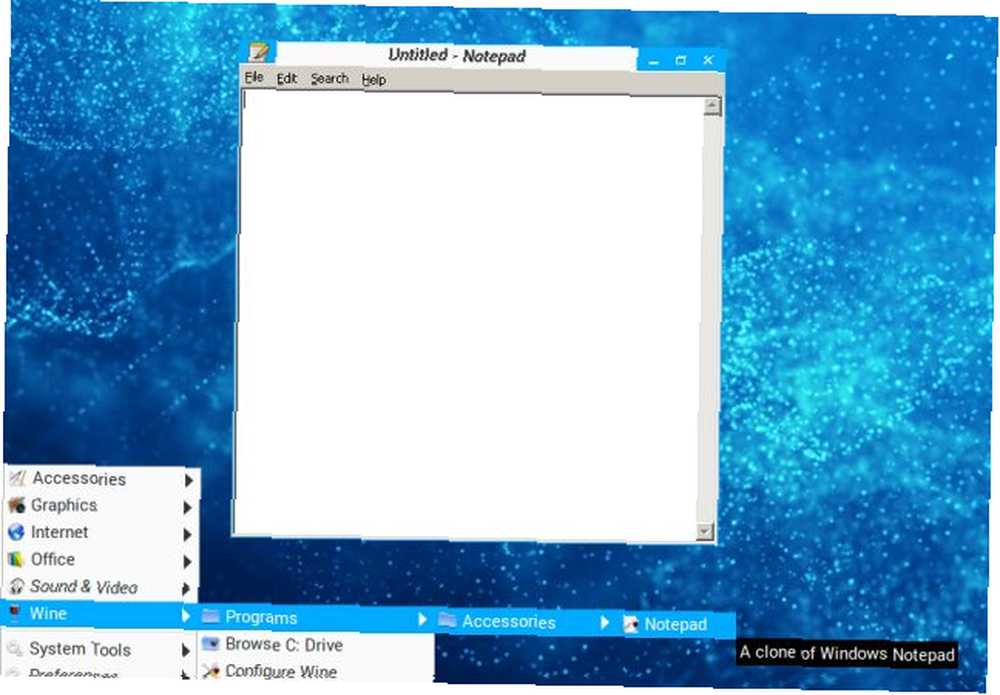Open the Graphics menu category

click(102, 506)
